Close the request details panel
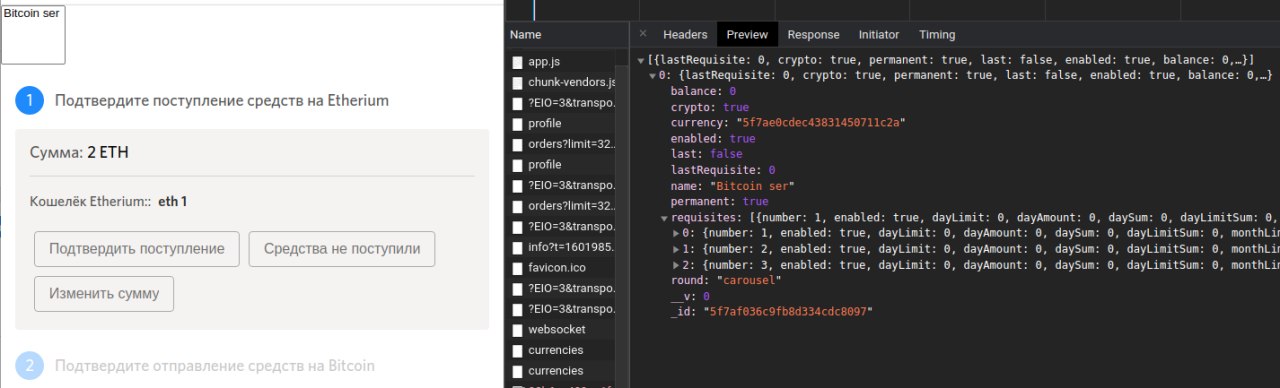Viewport: 1280px width, 388px height. 643,34
